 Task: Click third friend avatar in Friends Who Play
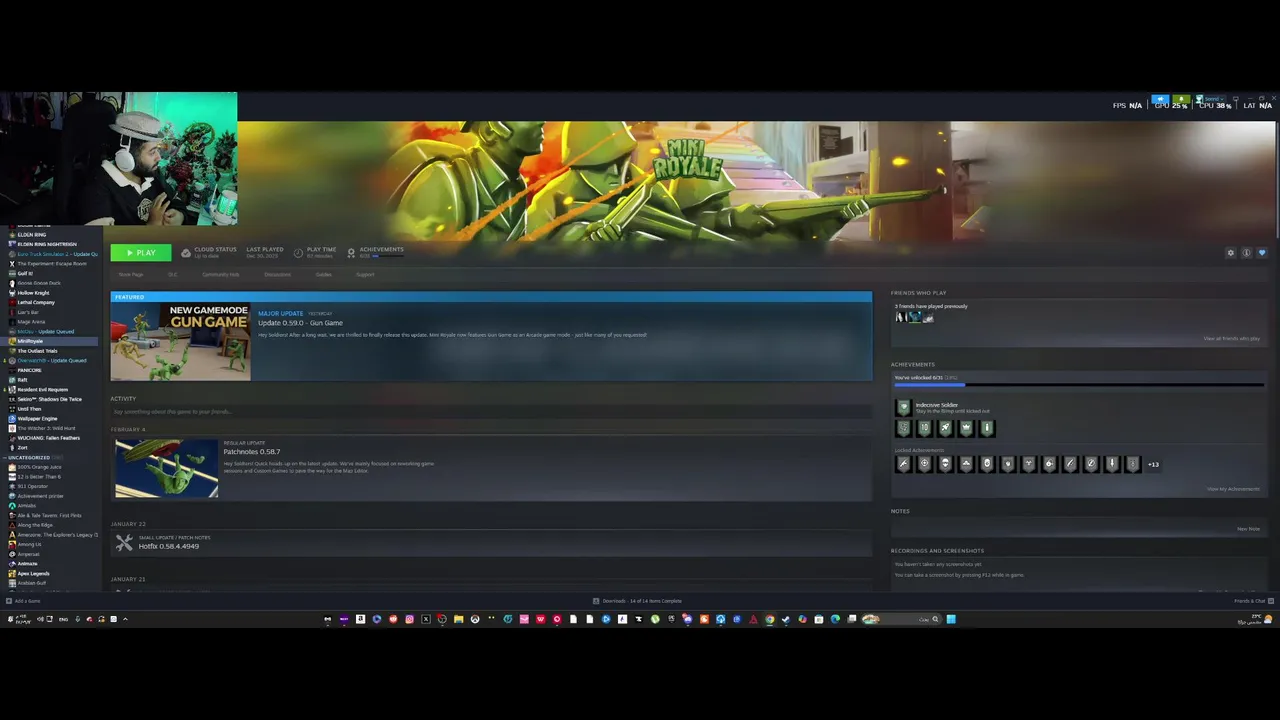[928, 317]
